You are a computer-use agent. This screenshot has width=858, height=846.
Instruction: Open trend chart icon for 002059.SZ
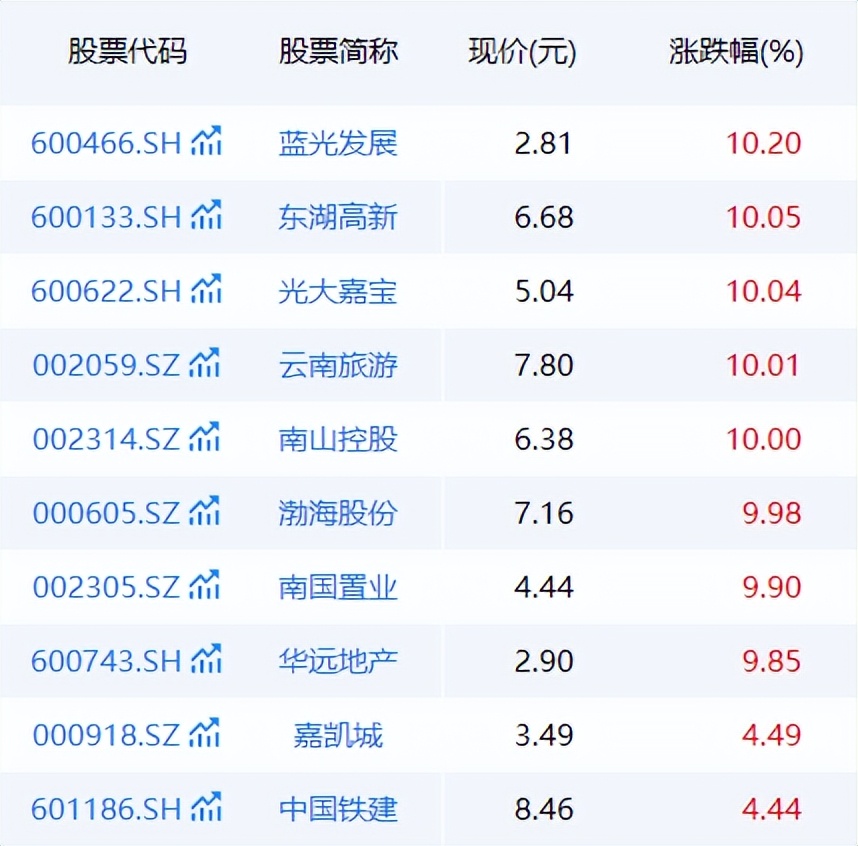pyautogui.click(x=206, y=363)
